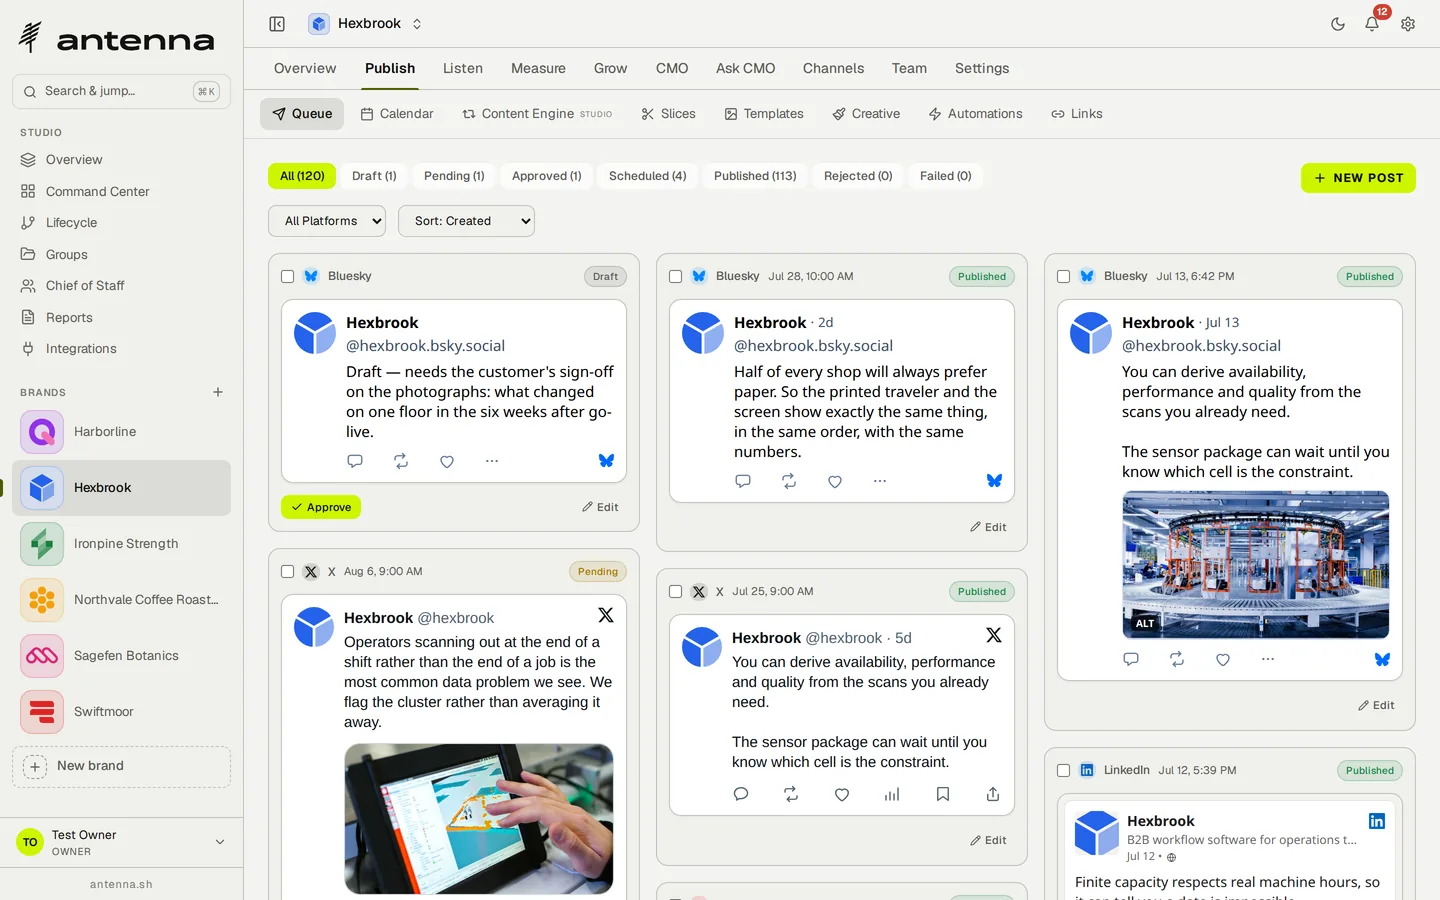Viewport: 1440px width, 900px height.
Task: Show ALT text on factory image
Action: tap(1145, 623)
